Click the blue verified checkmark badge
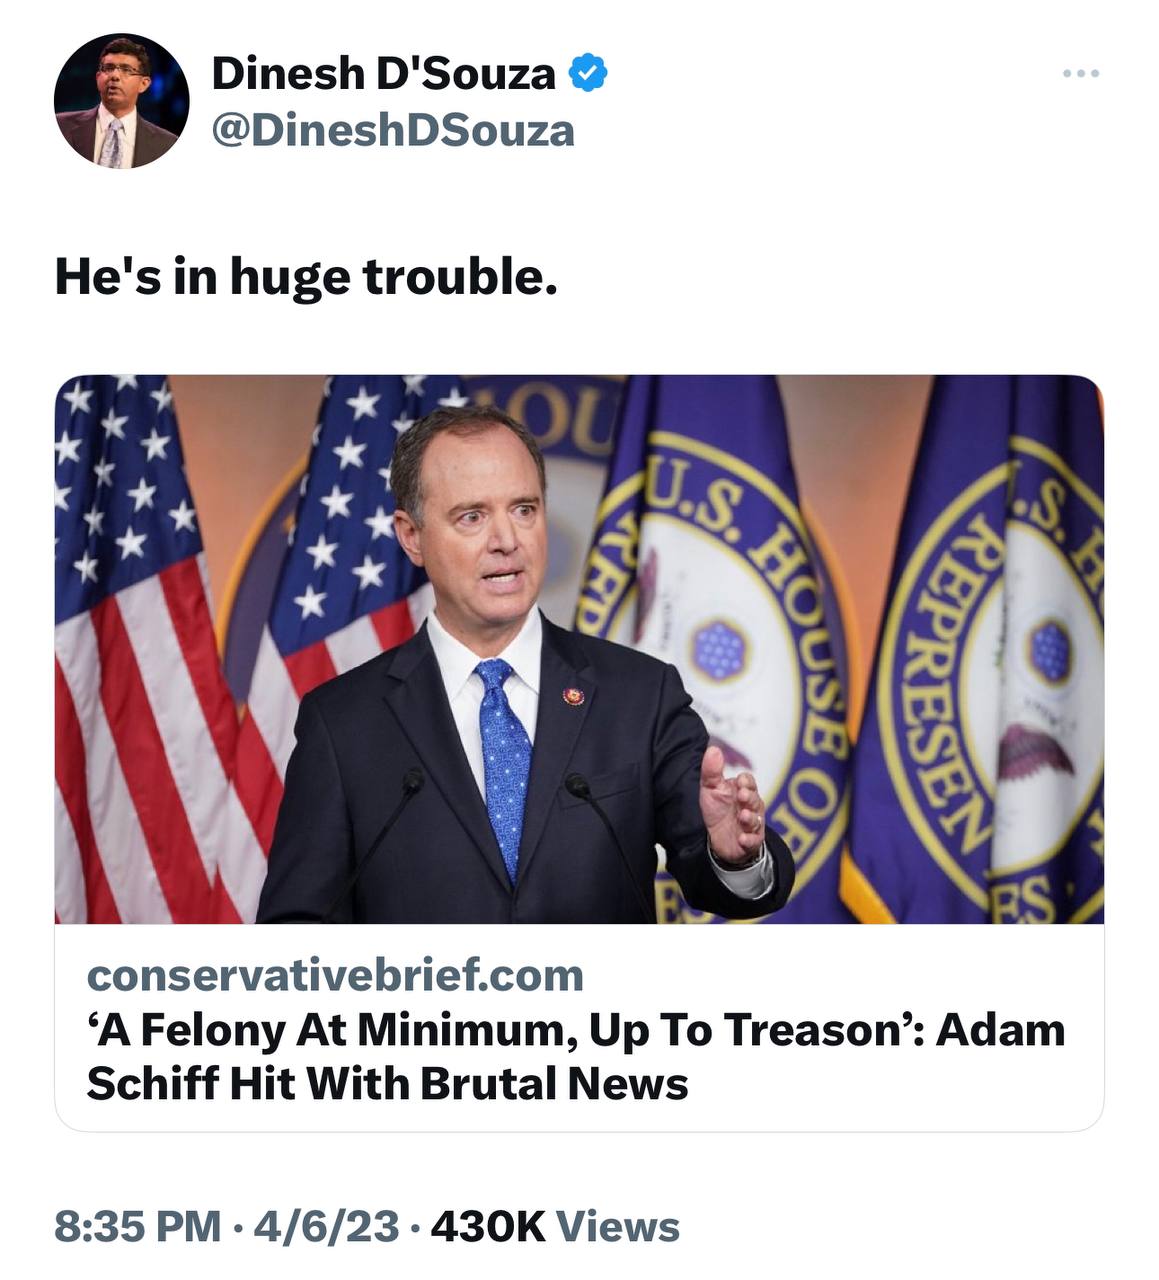 click(x=588, y=74)
